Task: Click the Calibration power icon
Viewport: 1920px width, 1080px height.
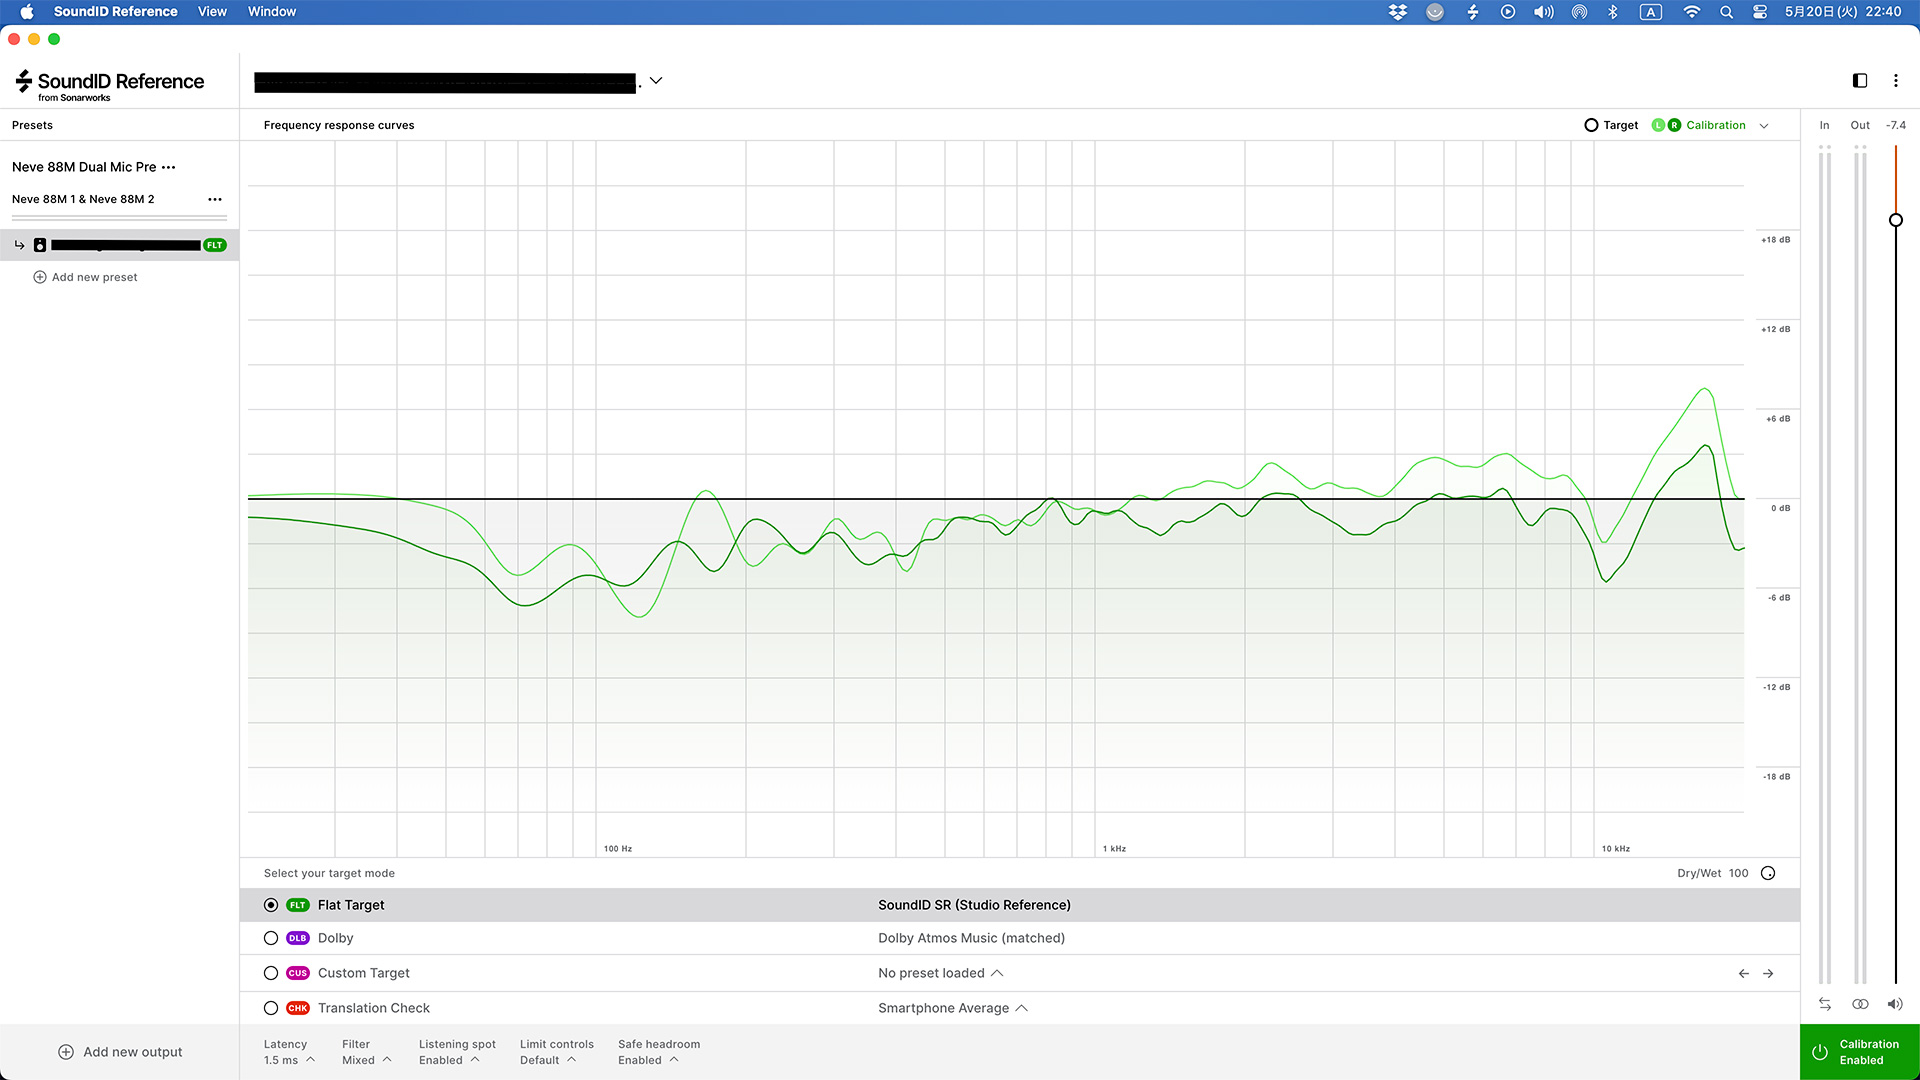Action: (1820, 1052)
